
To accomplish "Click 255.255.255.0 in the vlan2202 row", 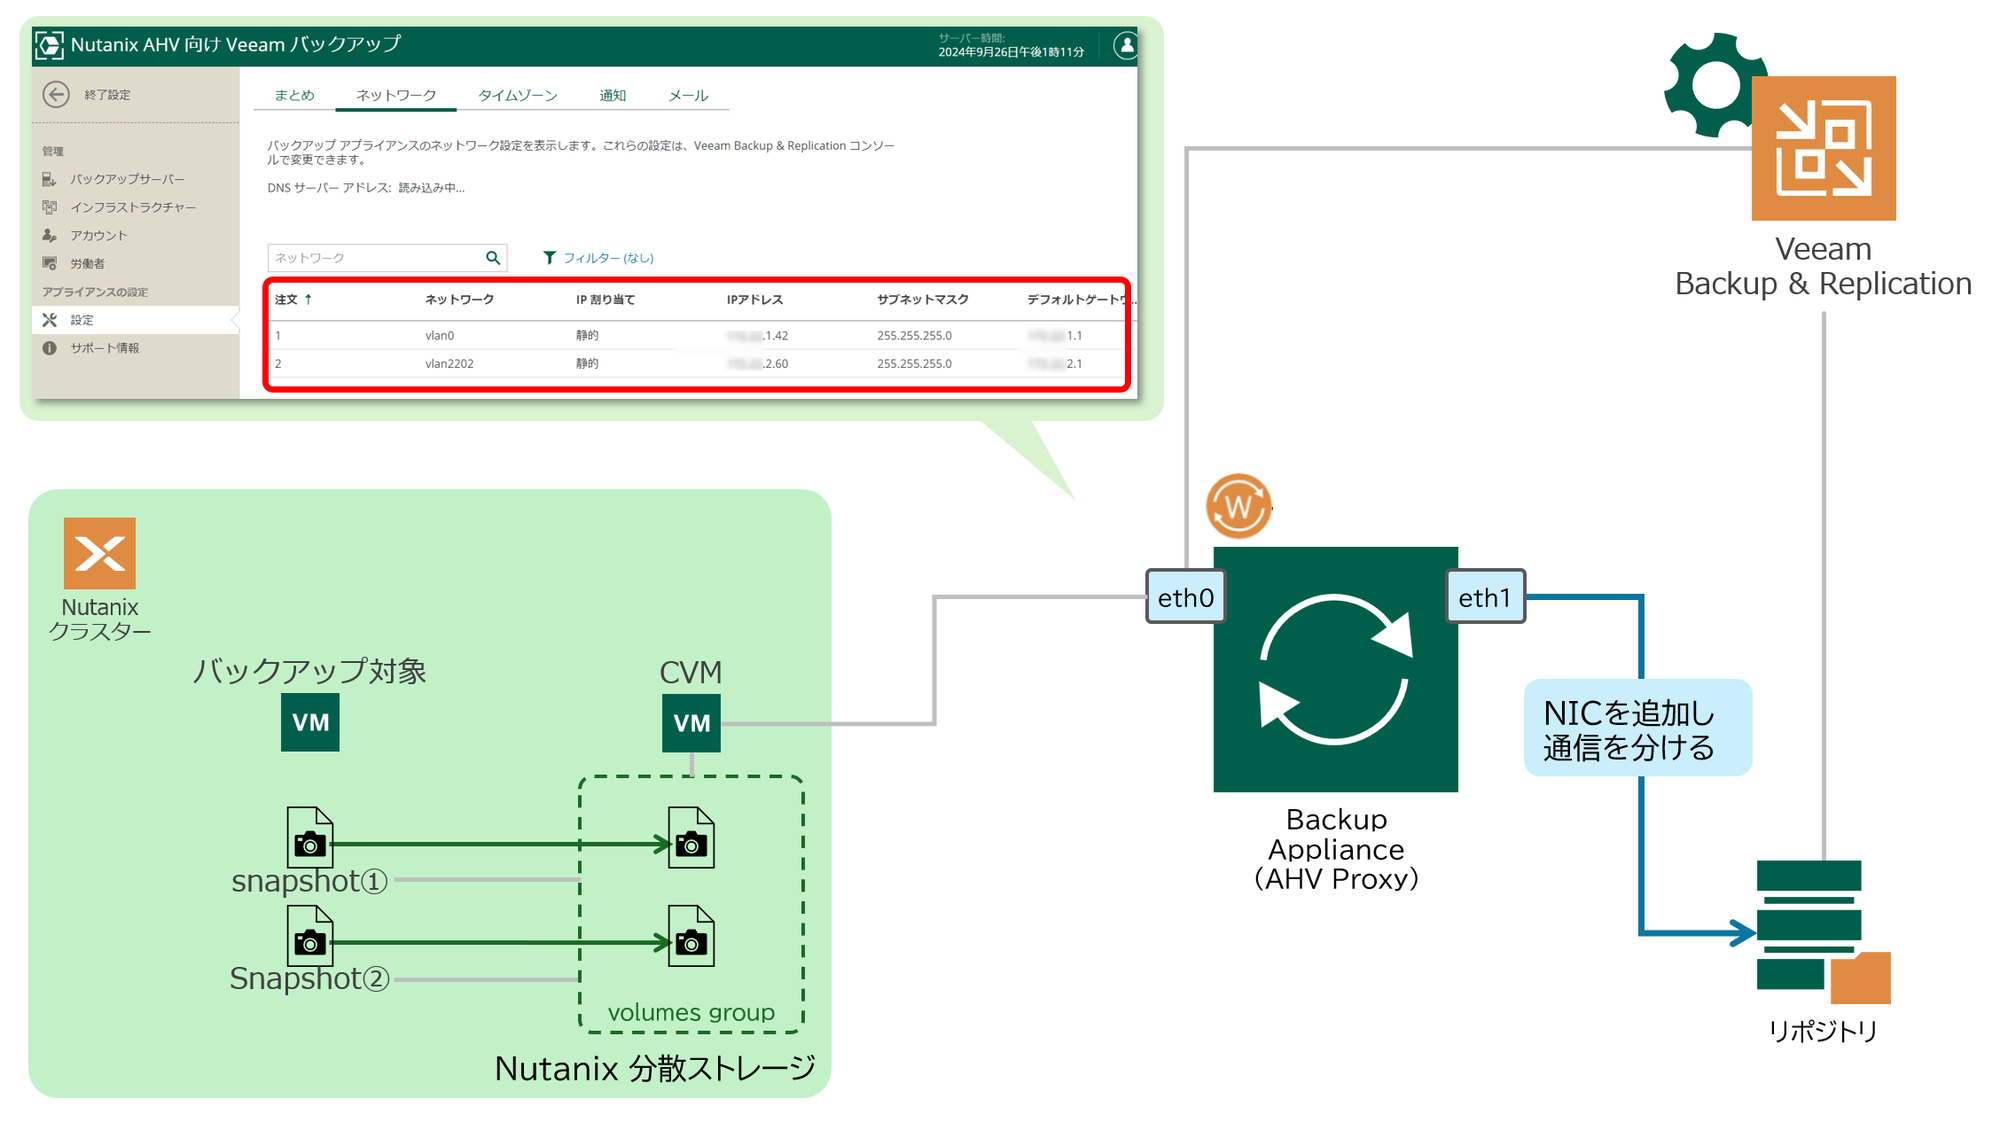I will coord(914,363).
